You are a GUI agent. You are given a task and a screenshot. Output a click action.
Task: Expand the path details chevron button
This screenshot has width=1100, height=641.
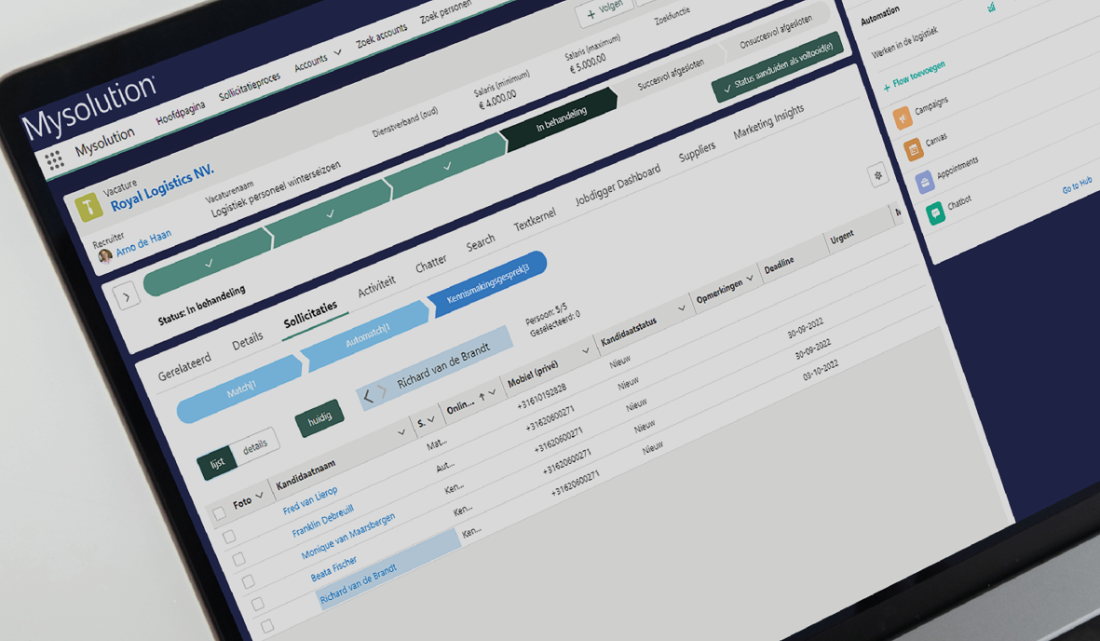click(x=127, y=296)
